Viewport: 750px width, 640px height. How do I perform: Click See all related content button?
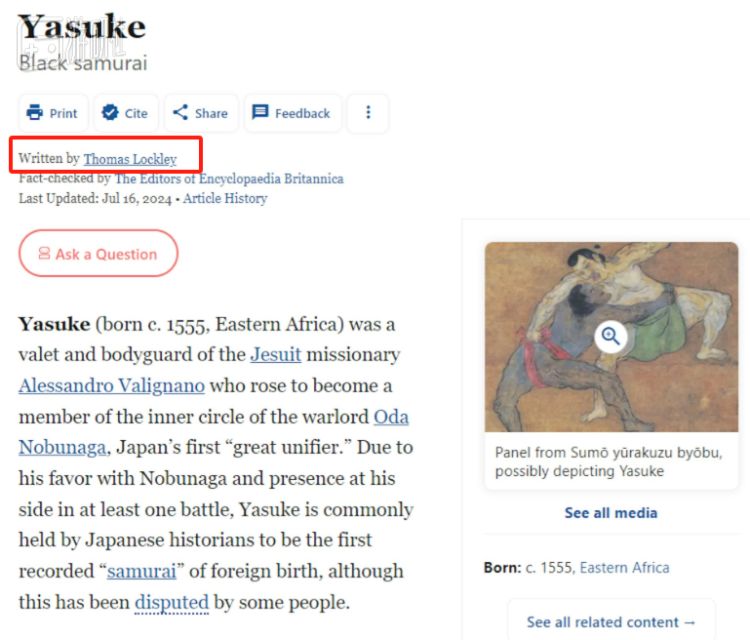[x=611, y=622]
